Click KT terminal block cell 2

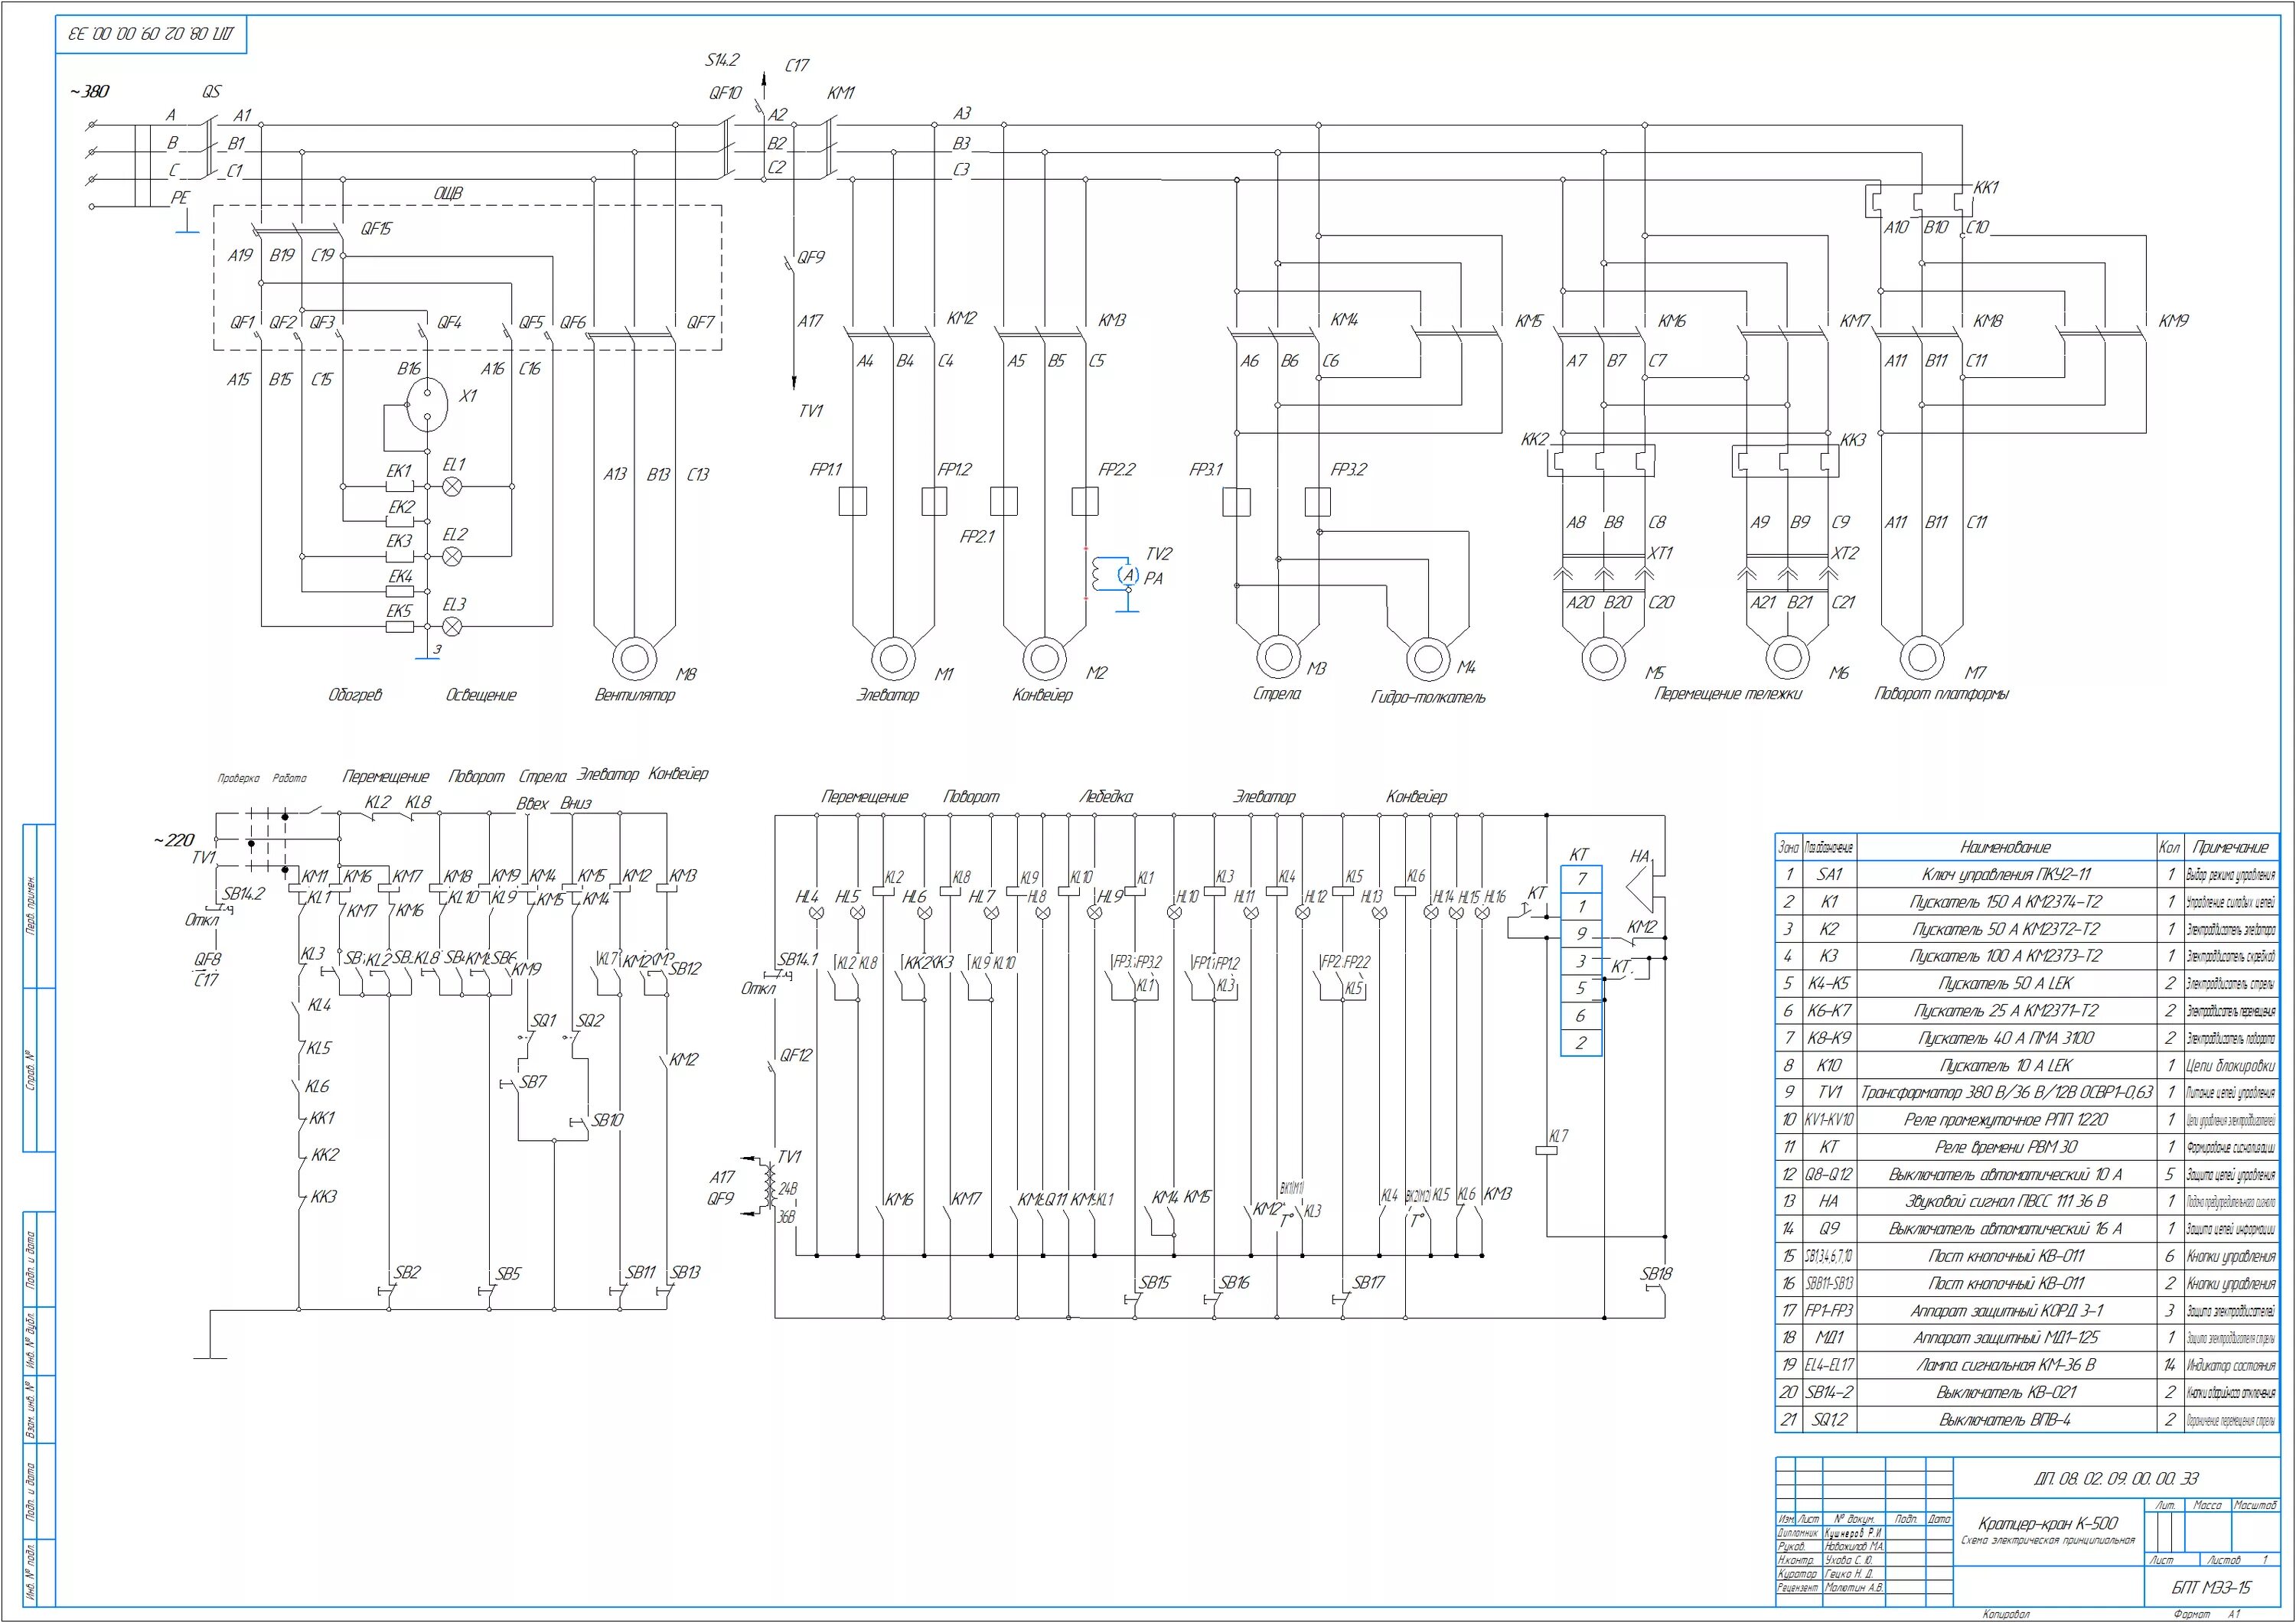tap(1581, 1043)
